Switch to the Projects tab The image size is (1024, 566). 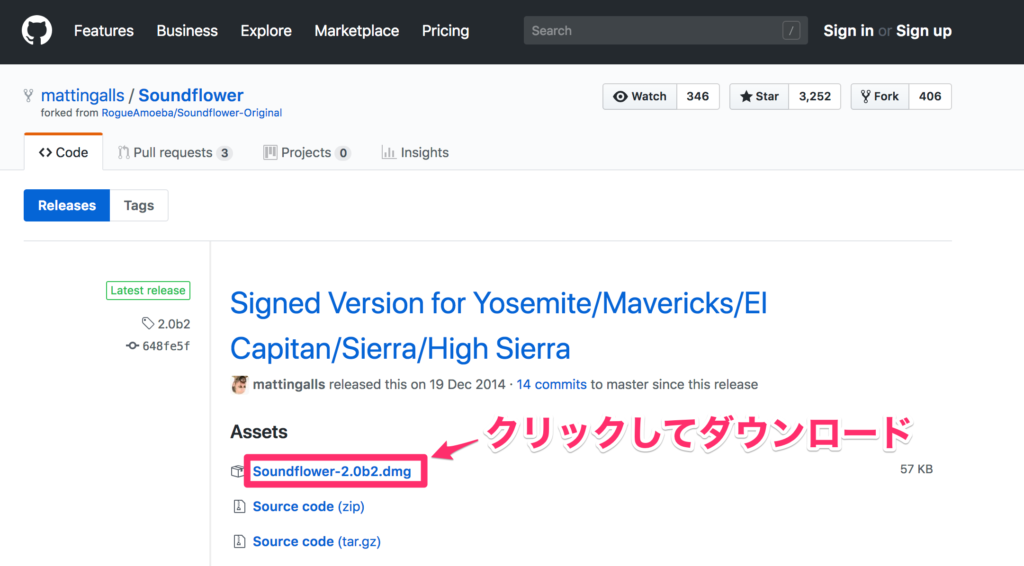(307, 153)
